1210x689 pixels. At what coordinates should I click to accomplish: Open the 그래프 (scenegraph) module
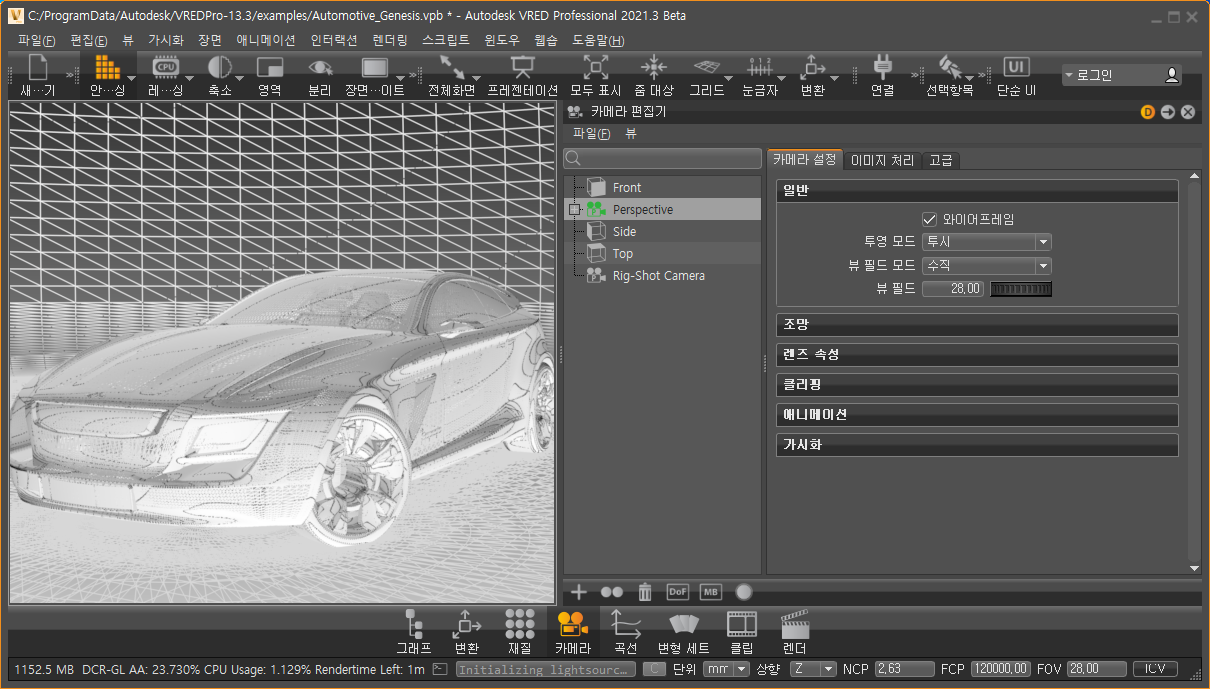[413, 624]
